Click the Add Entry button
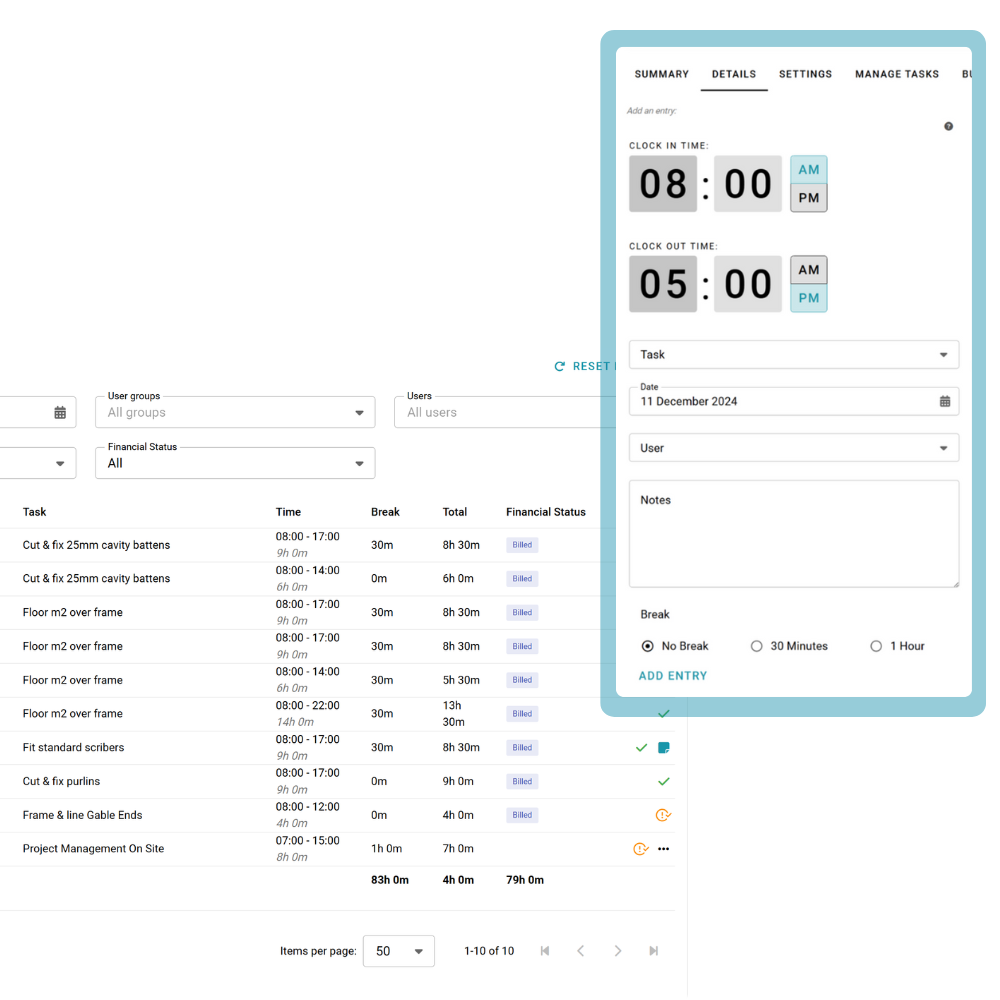Image resolution: width=1000 pixels, height=1000 pixels. pyautogui.click(x=673, y=675)
